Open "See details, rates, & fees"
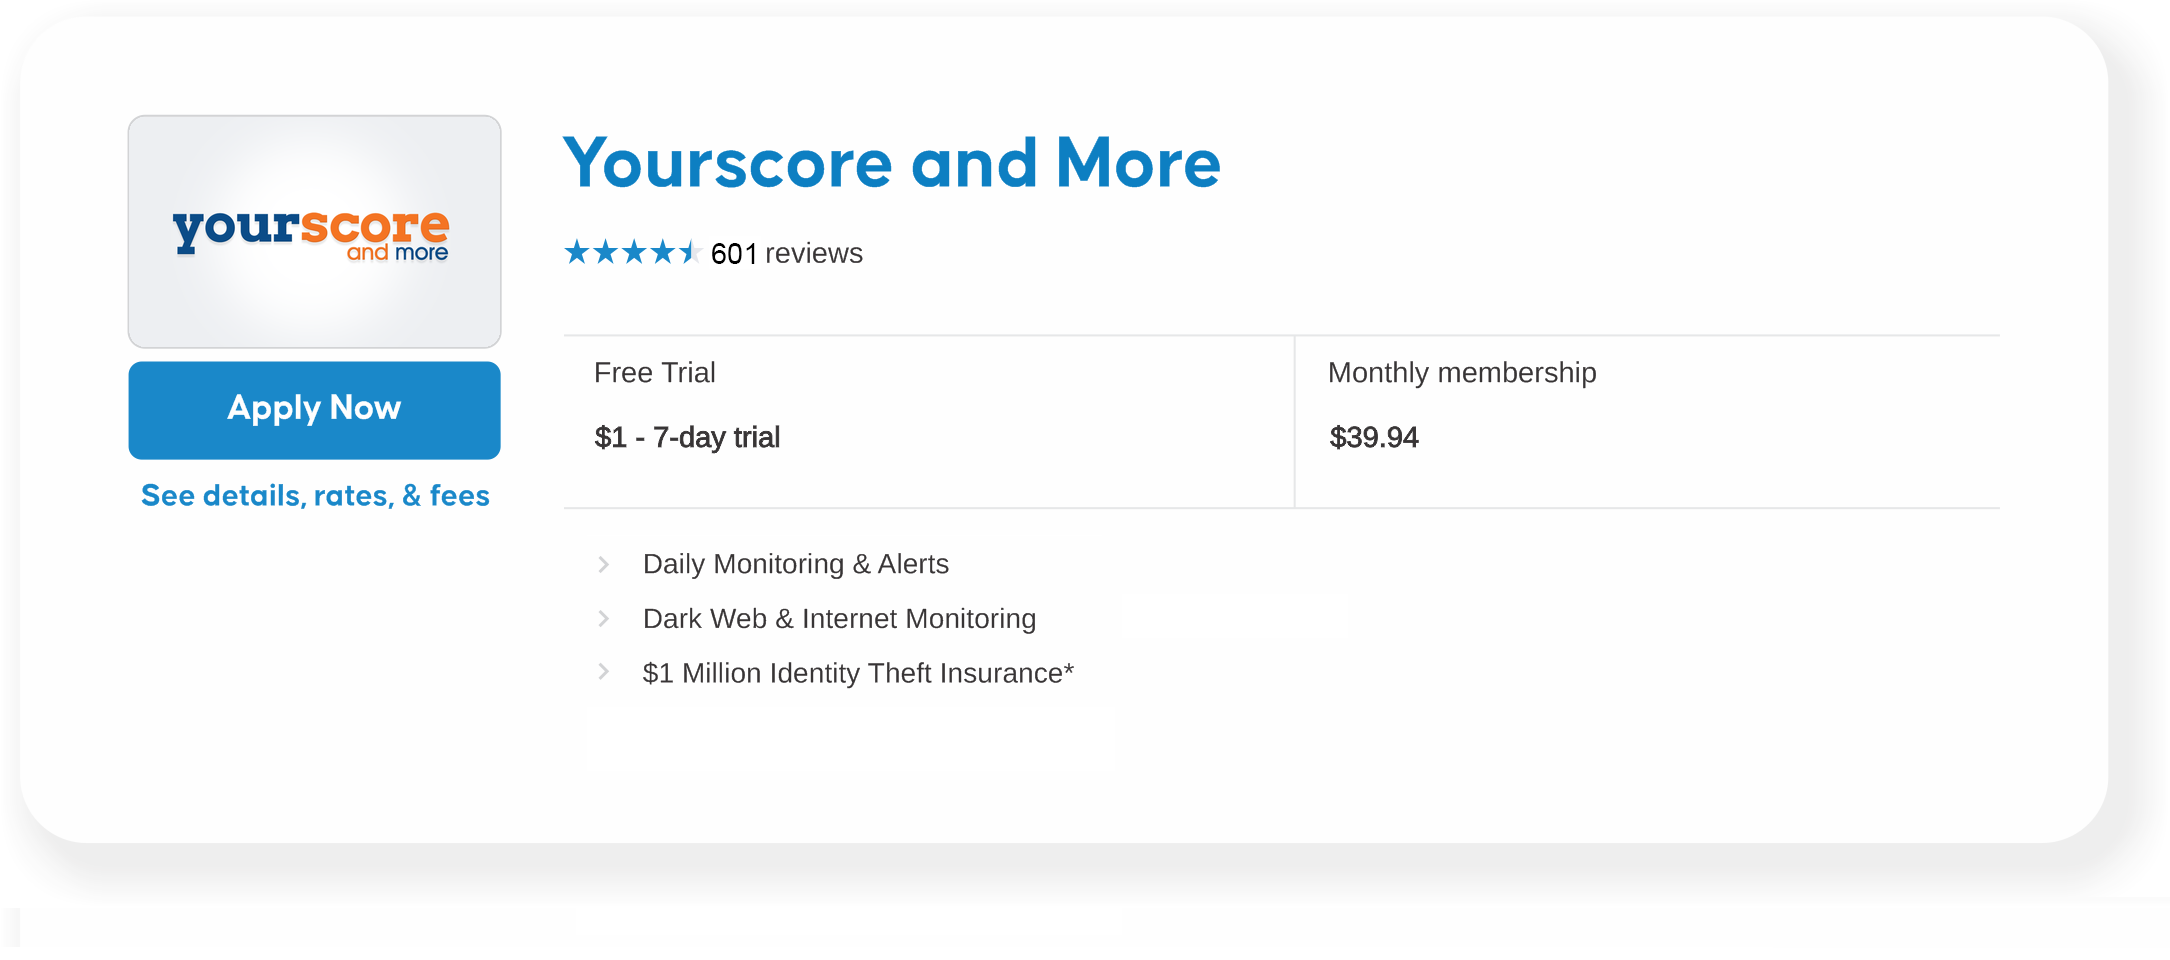This screenshot has height=960, width=2170. pyautogui.click(x=314, y=495)
